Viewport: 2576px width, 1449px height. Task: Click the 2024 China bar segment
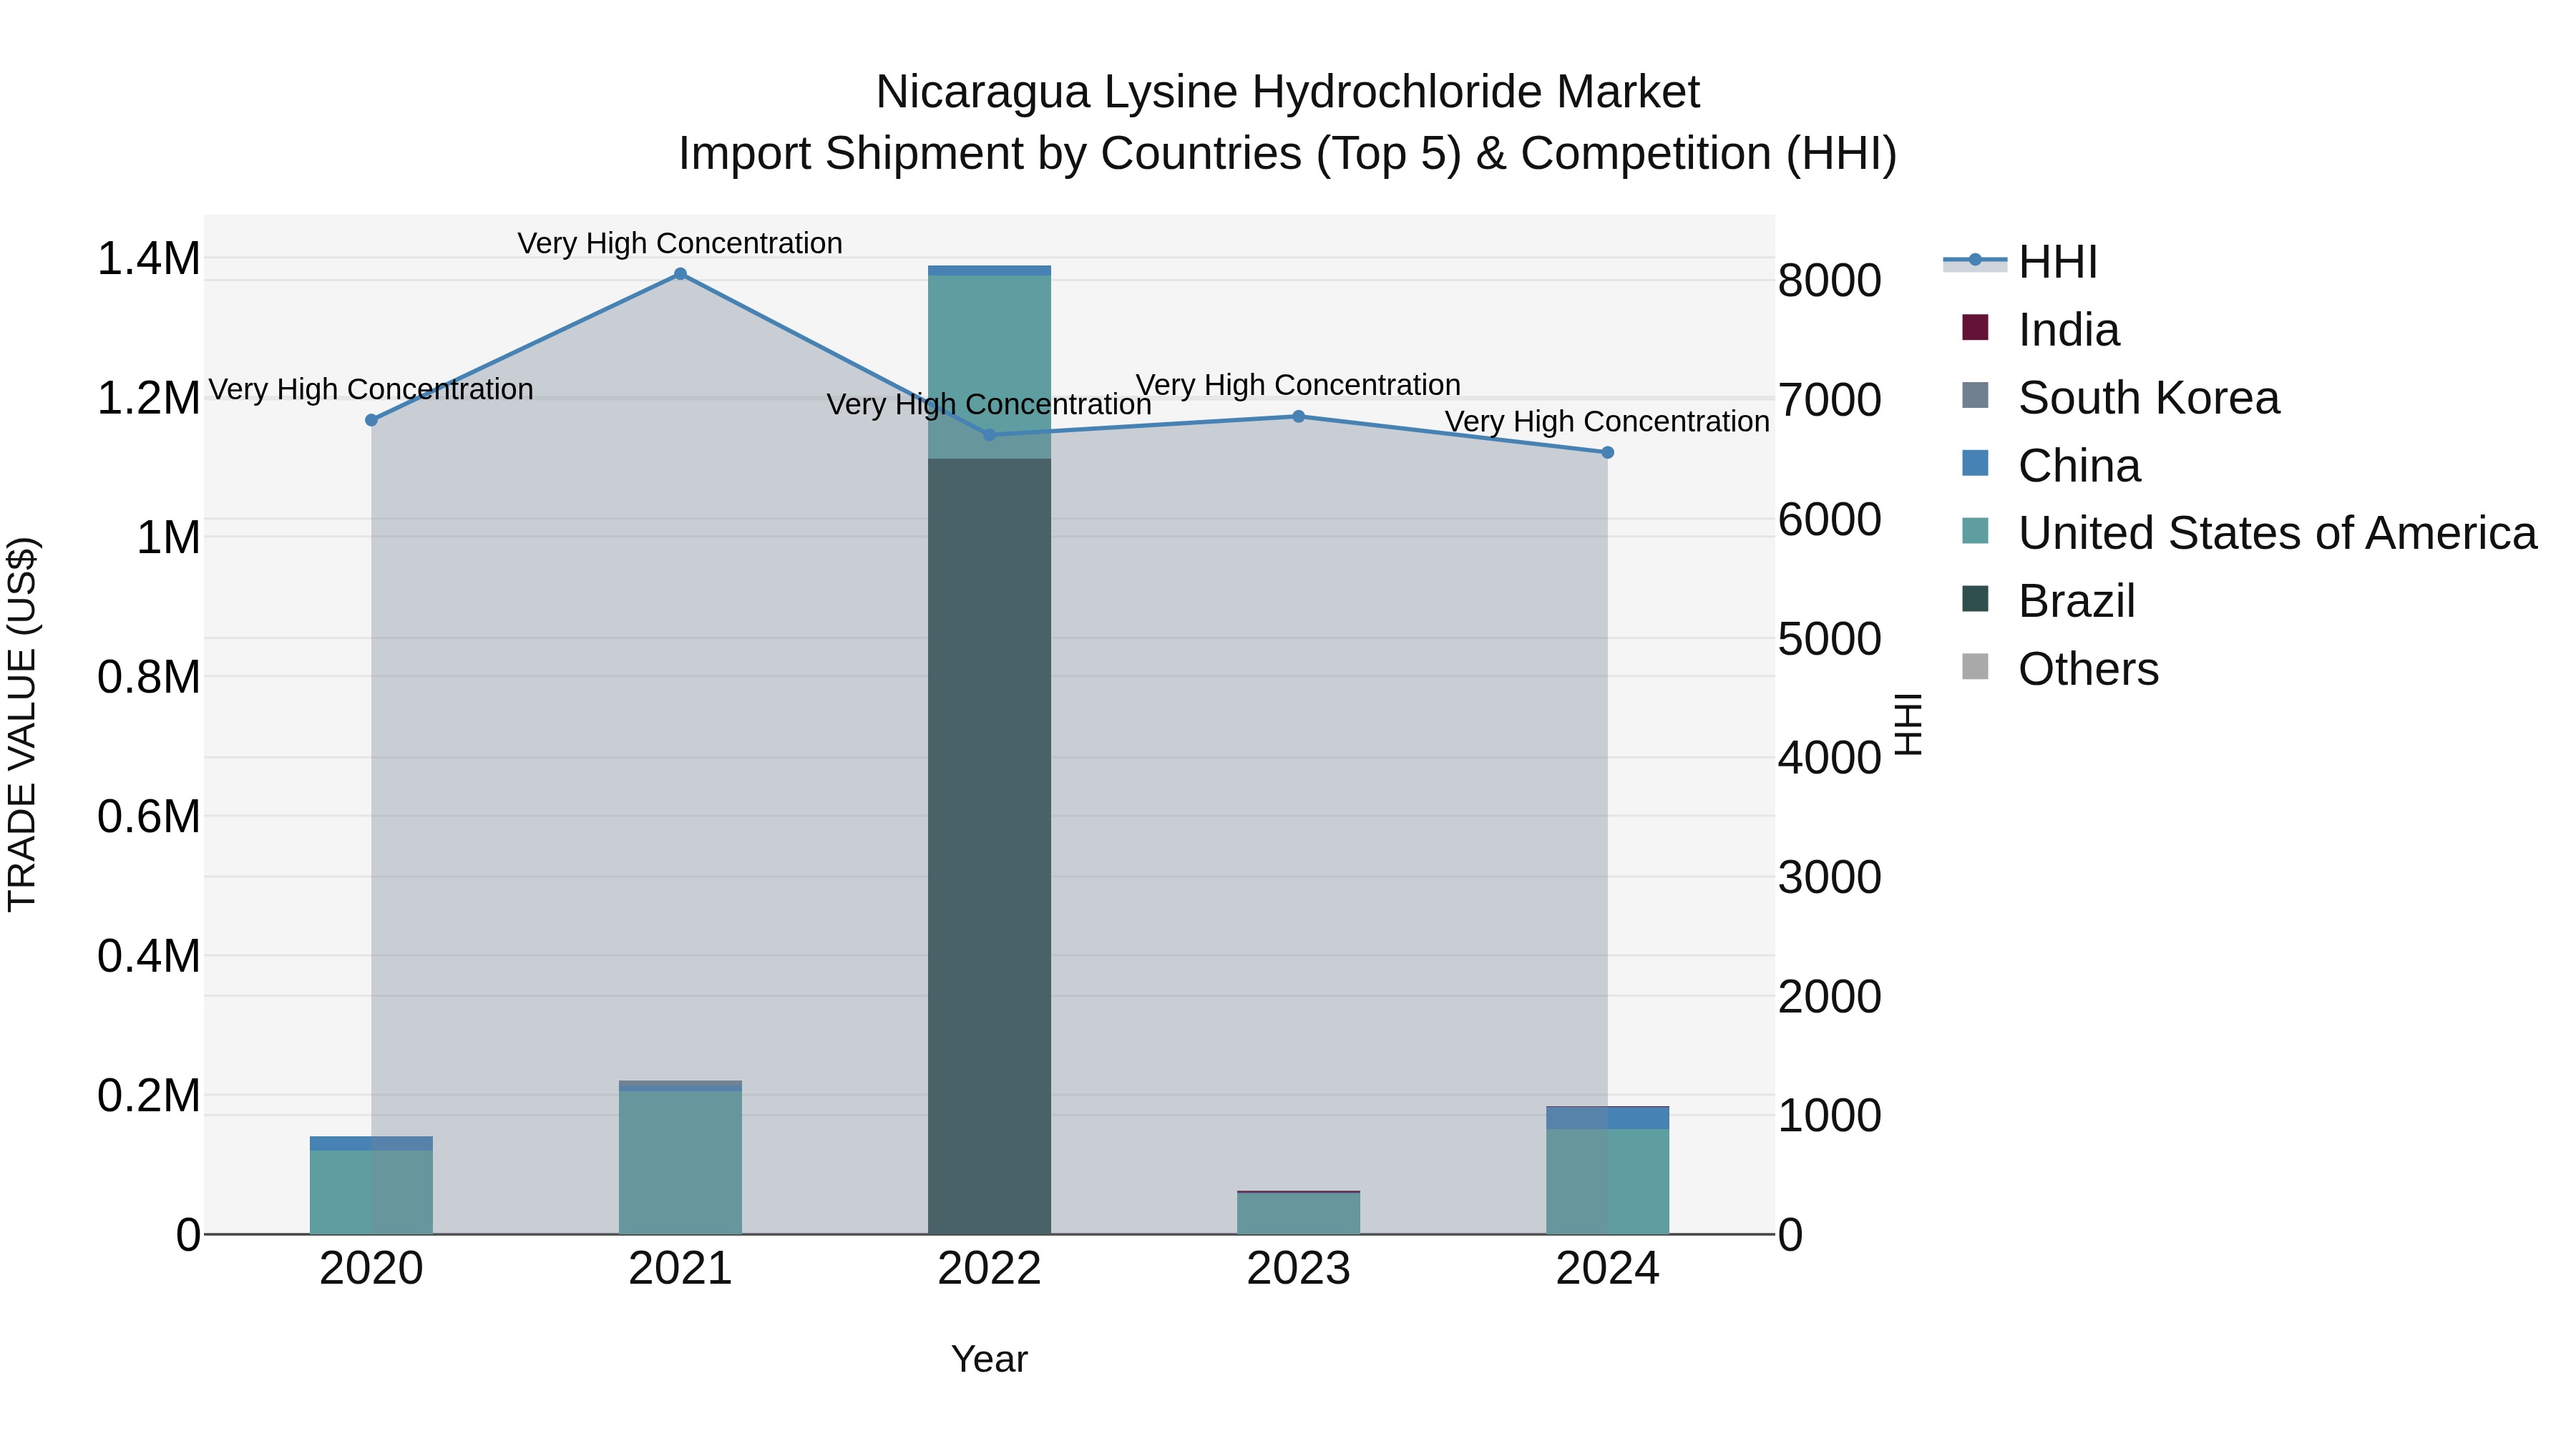tap(1608, 1118)
